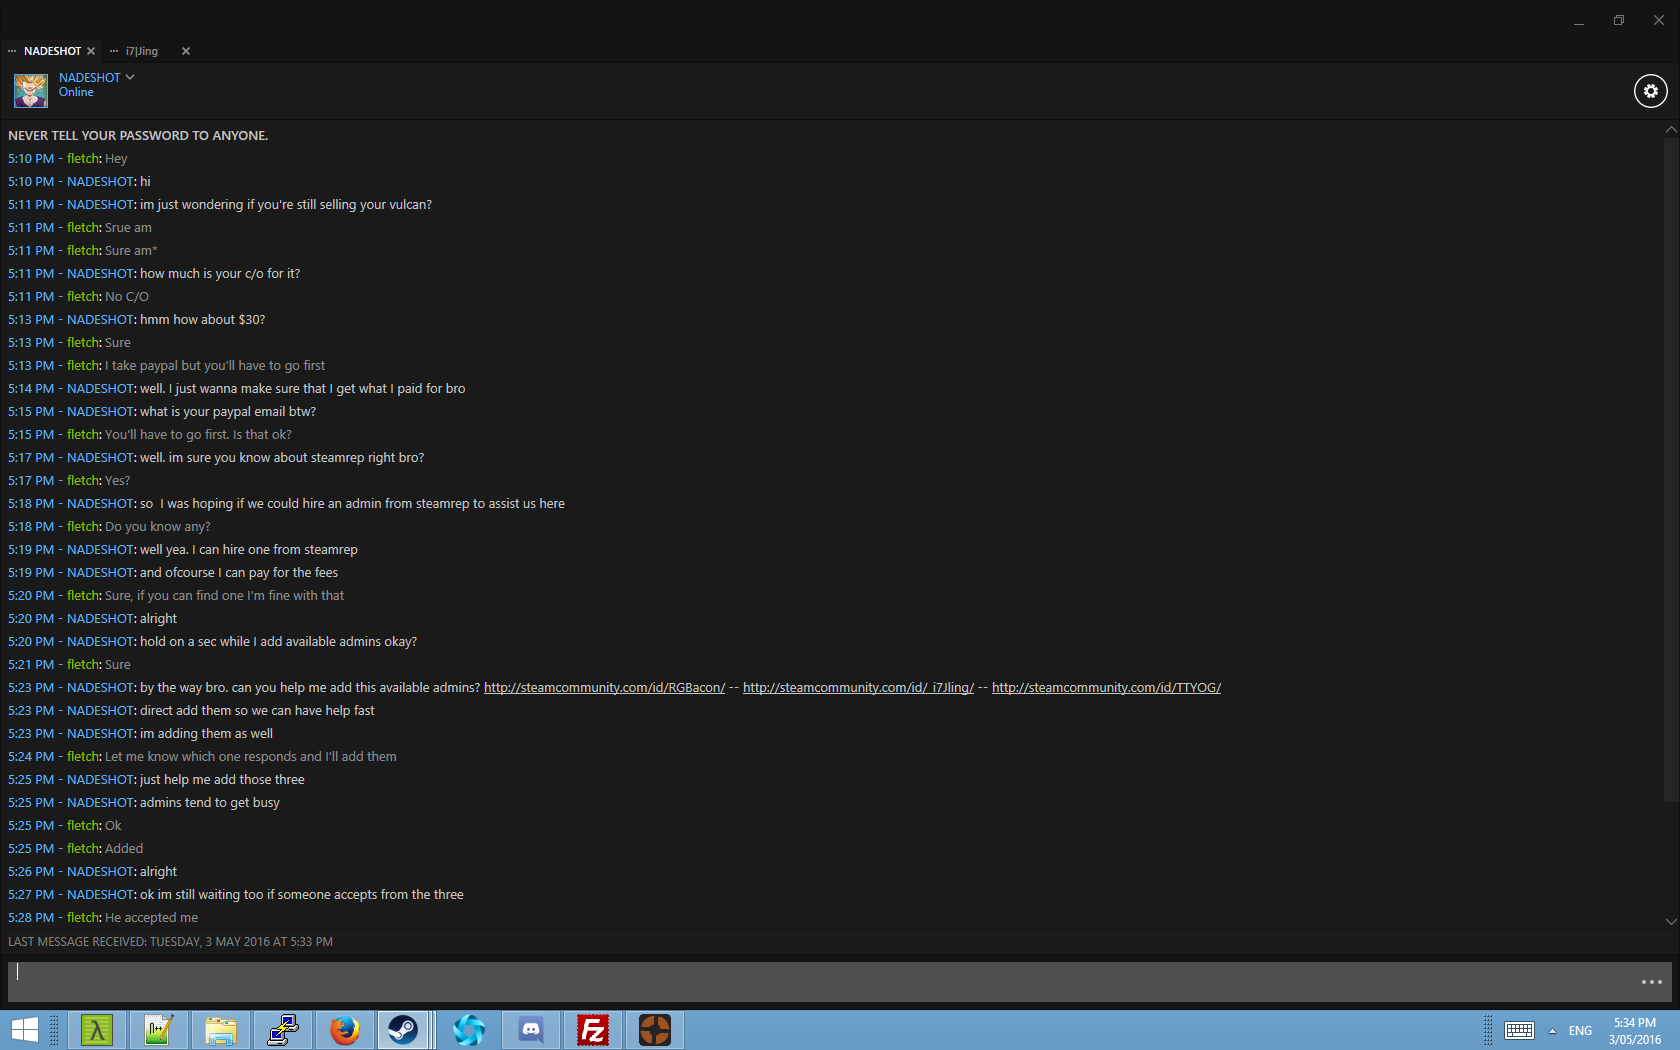Expand the NADESHOT name dropdown arrow
Image resolution: width=1680 pixels, height=1050 pixels.
(x=130, y=77)
